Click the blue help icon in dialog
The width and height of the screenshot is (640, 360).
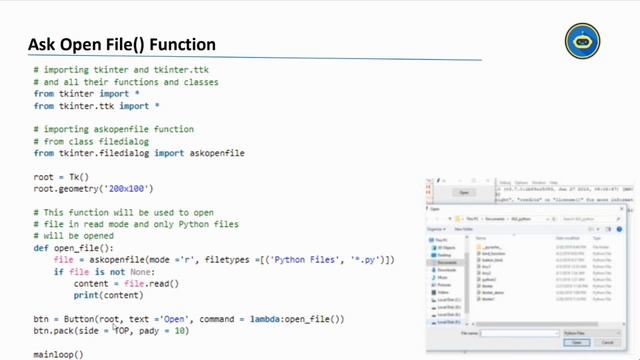click(x=619, y=229)
